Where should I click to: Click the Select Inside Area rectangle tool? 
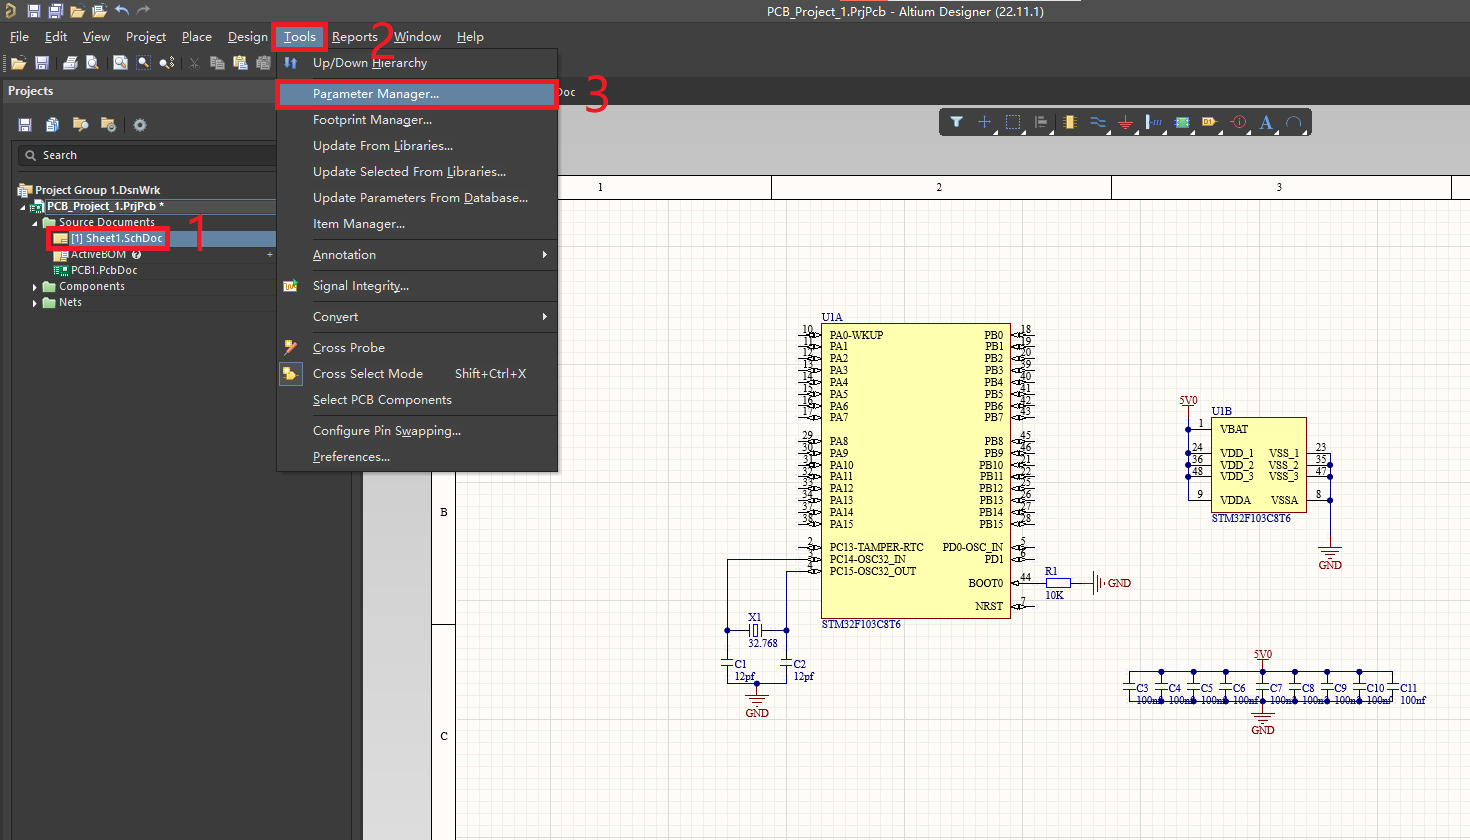click(x=1013, y=122)
